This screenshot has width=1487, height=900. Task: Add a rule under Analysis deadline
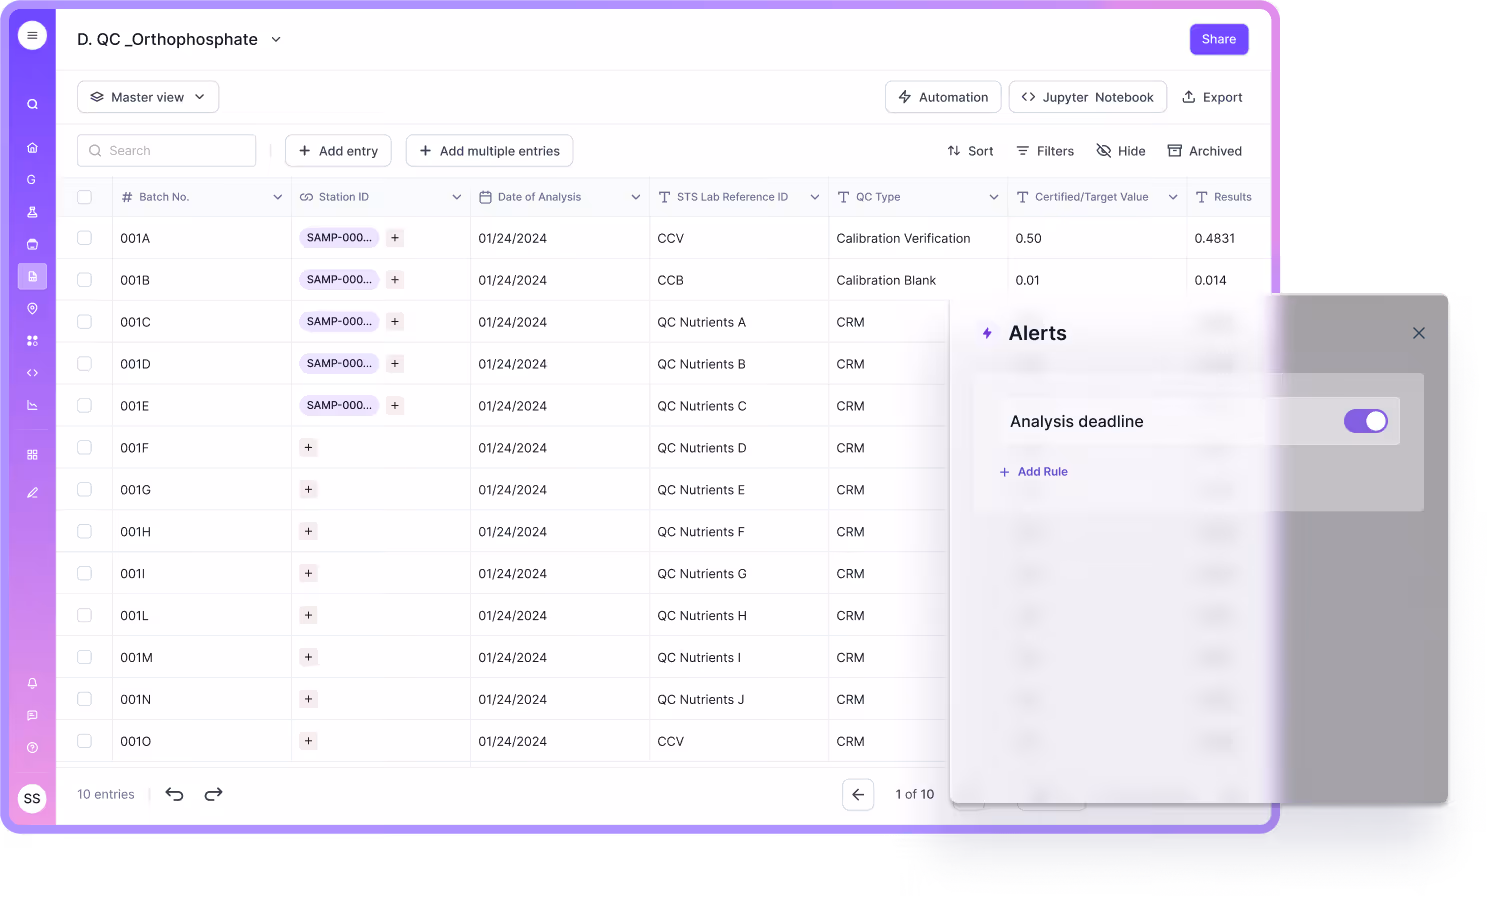point(1034,471)
